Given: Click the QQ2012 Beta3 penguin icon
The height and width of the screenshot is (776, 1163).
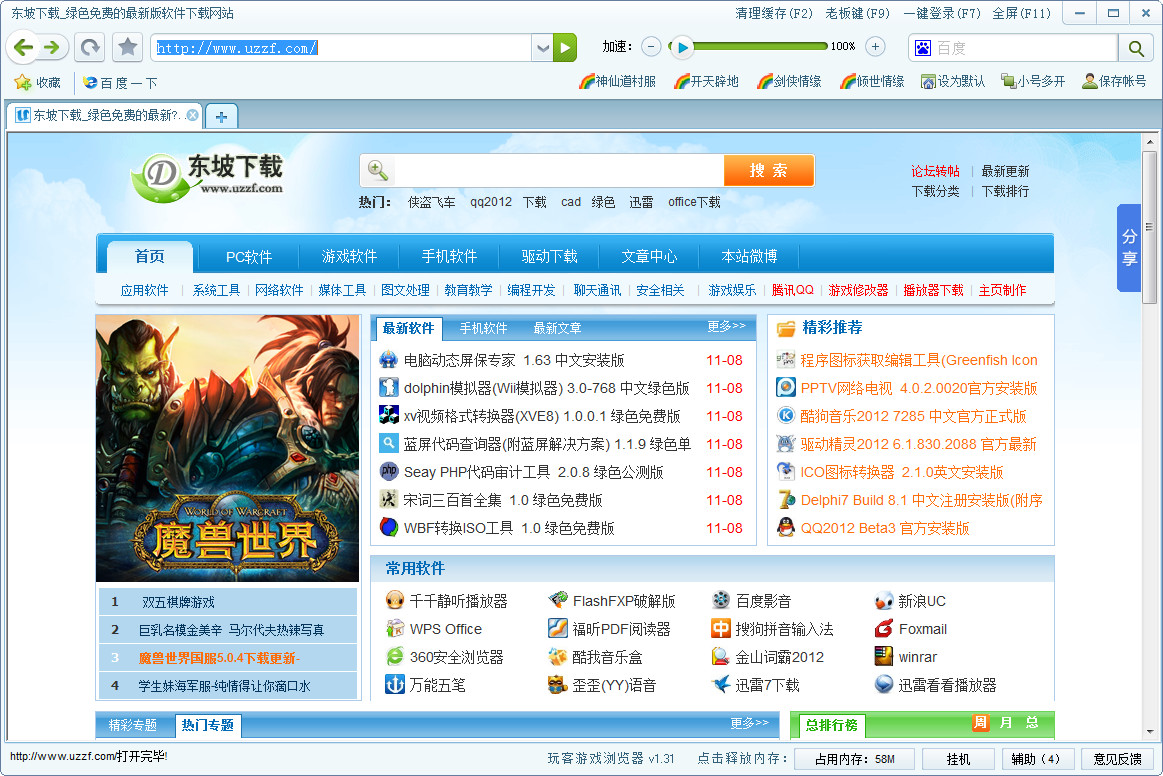Looking at the screenshot, I should tap(785, 527).
